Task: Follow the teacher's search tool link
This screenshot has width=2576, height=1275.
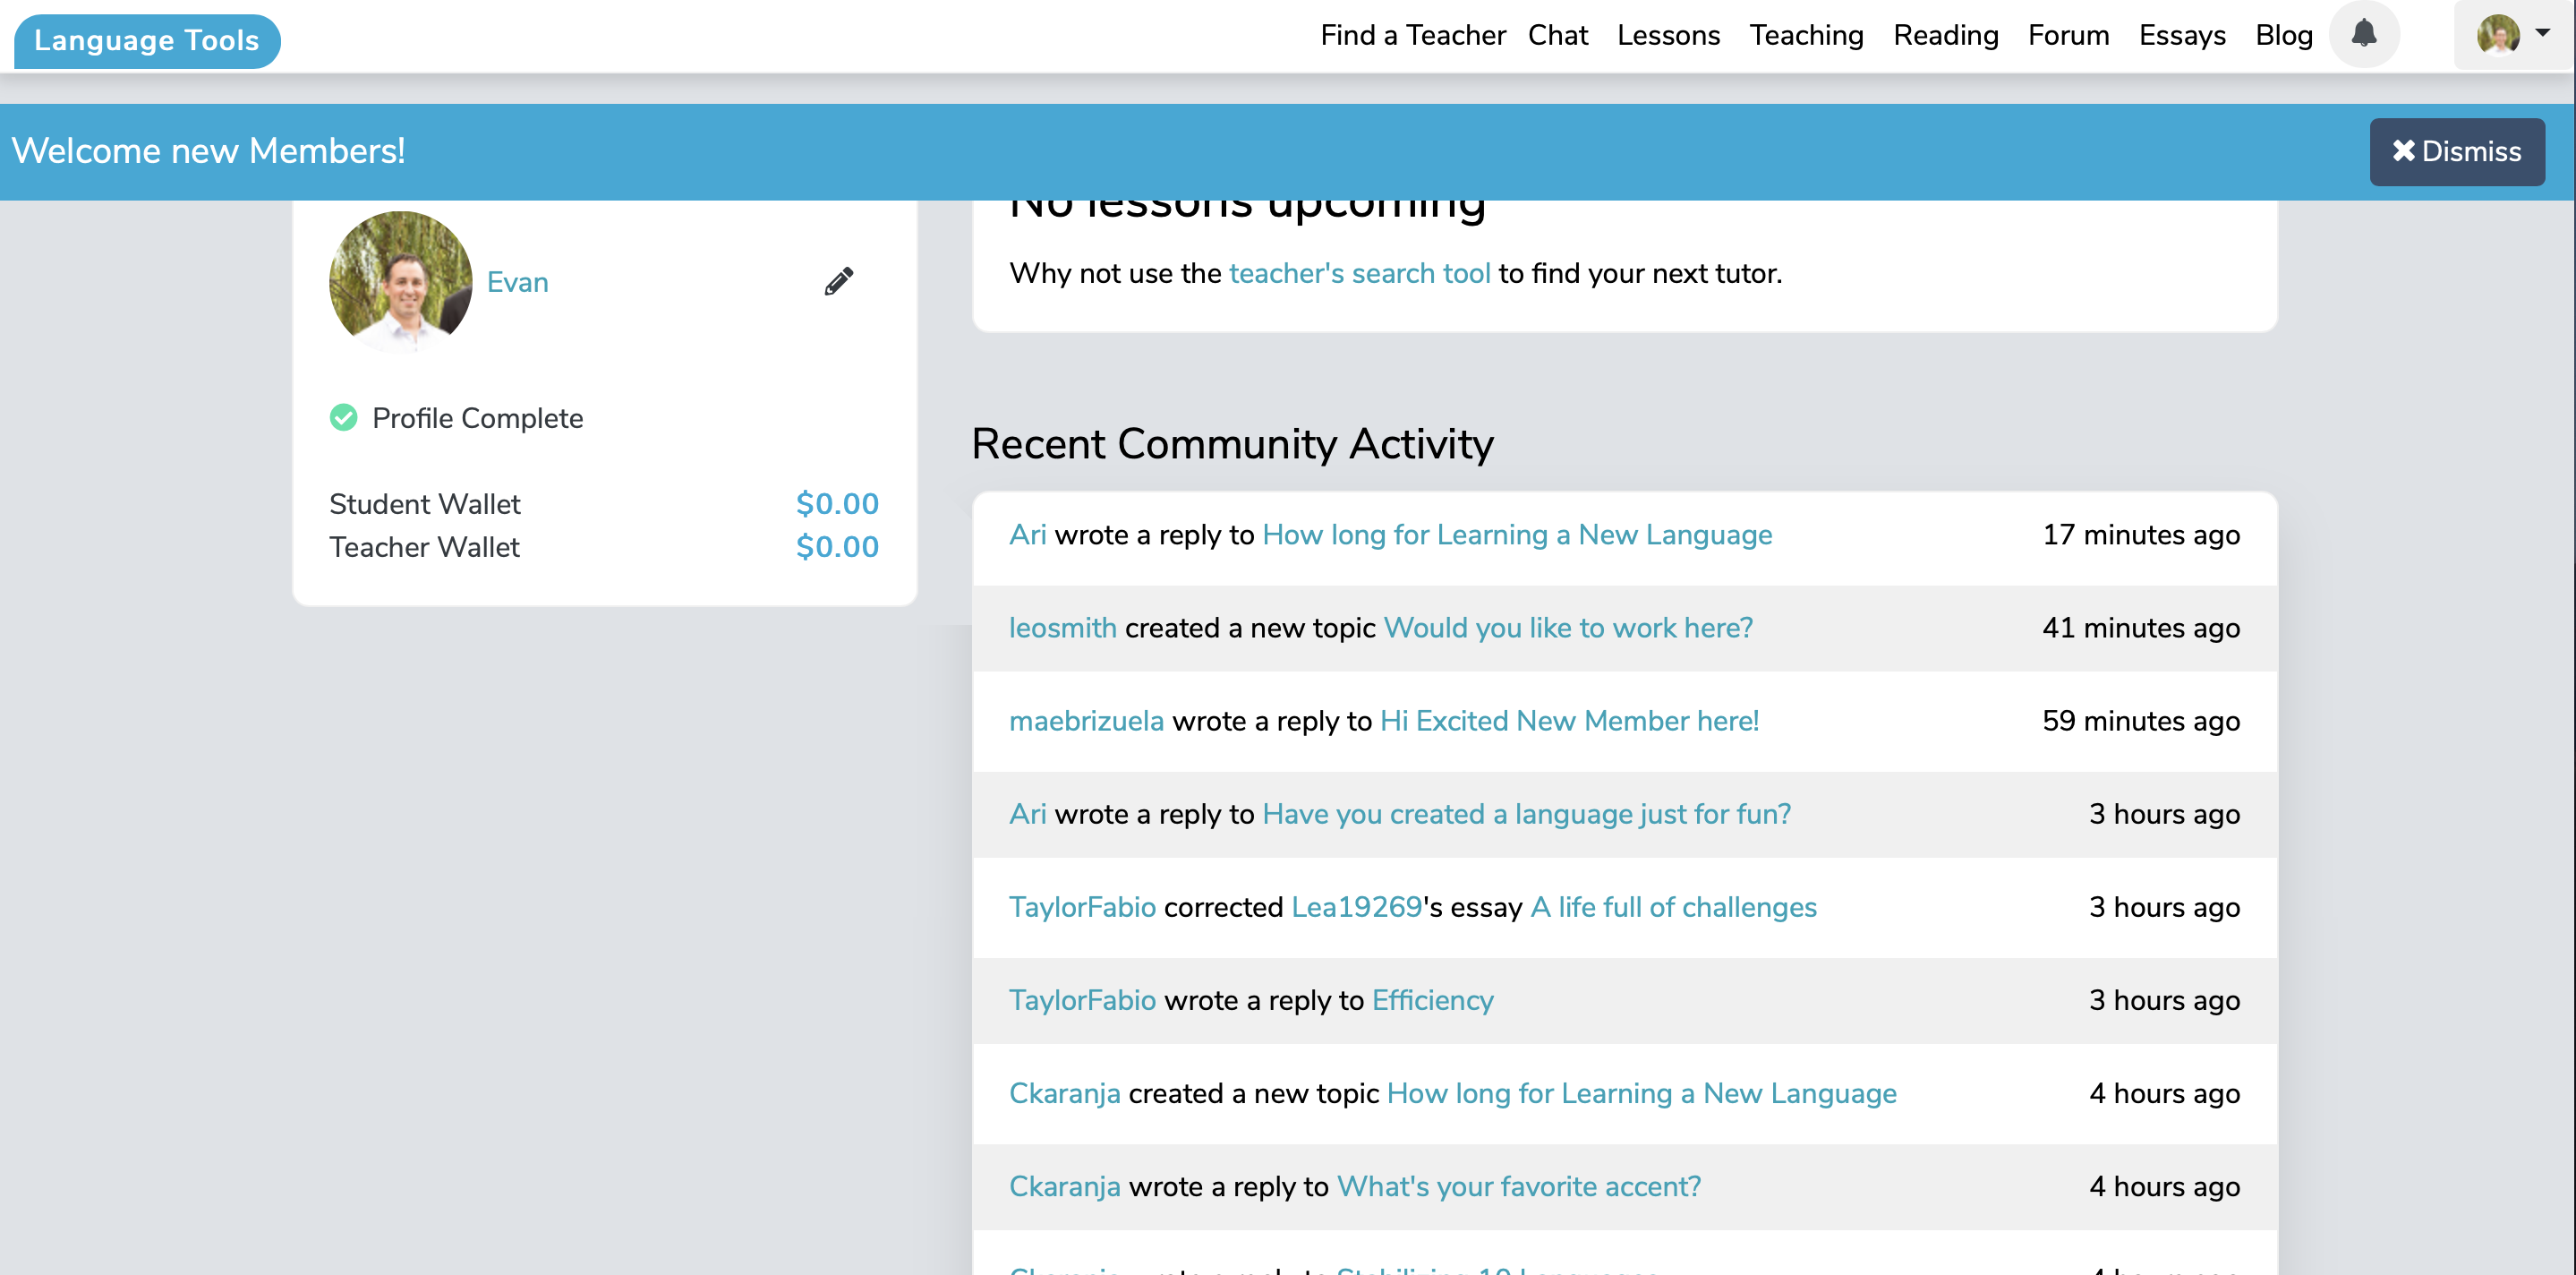Action: (x=1359, y=273)
